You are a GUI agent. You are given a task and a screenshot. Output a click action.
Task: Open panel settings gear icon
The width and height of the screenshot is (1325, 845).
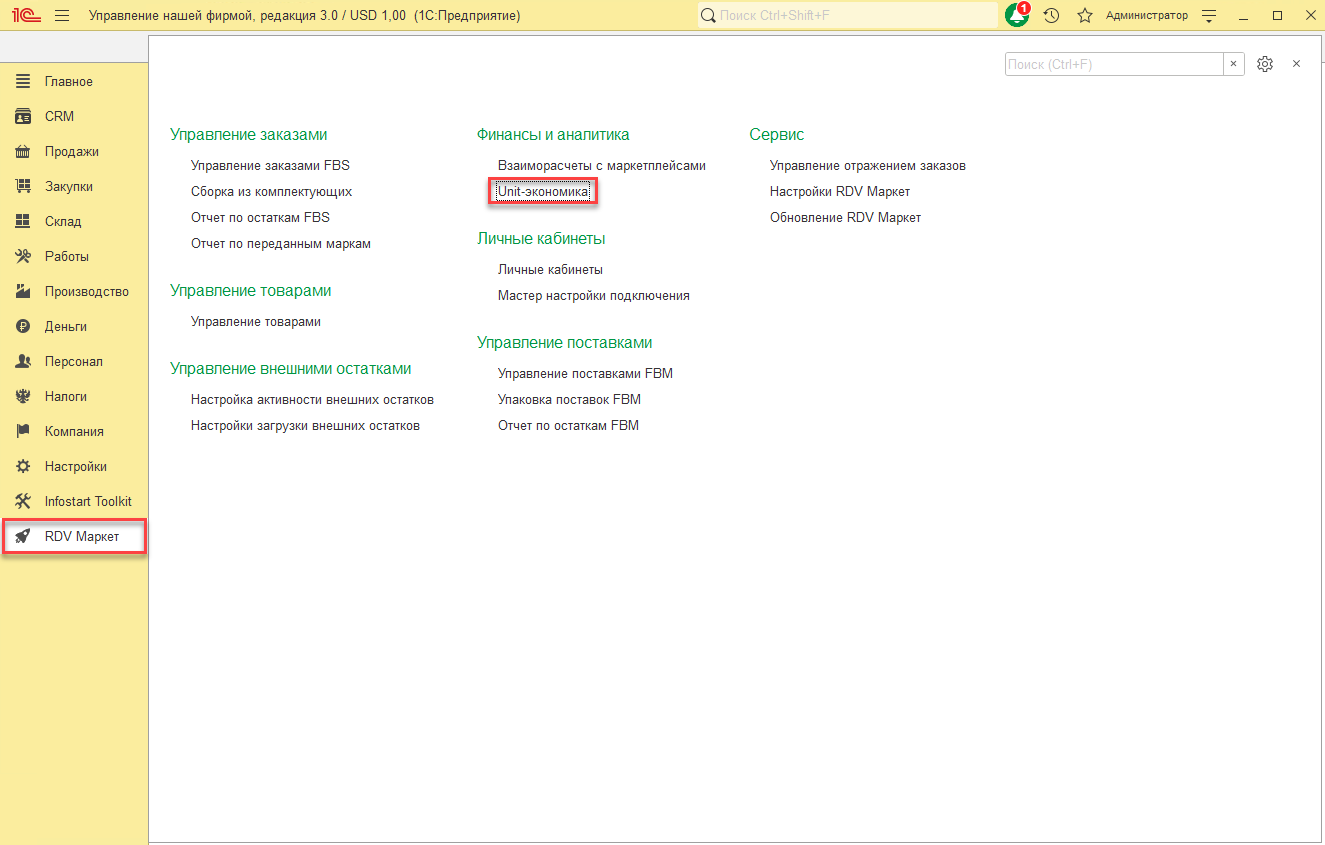[x=1265, y=64]
